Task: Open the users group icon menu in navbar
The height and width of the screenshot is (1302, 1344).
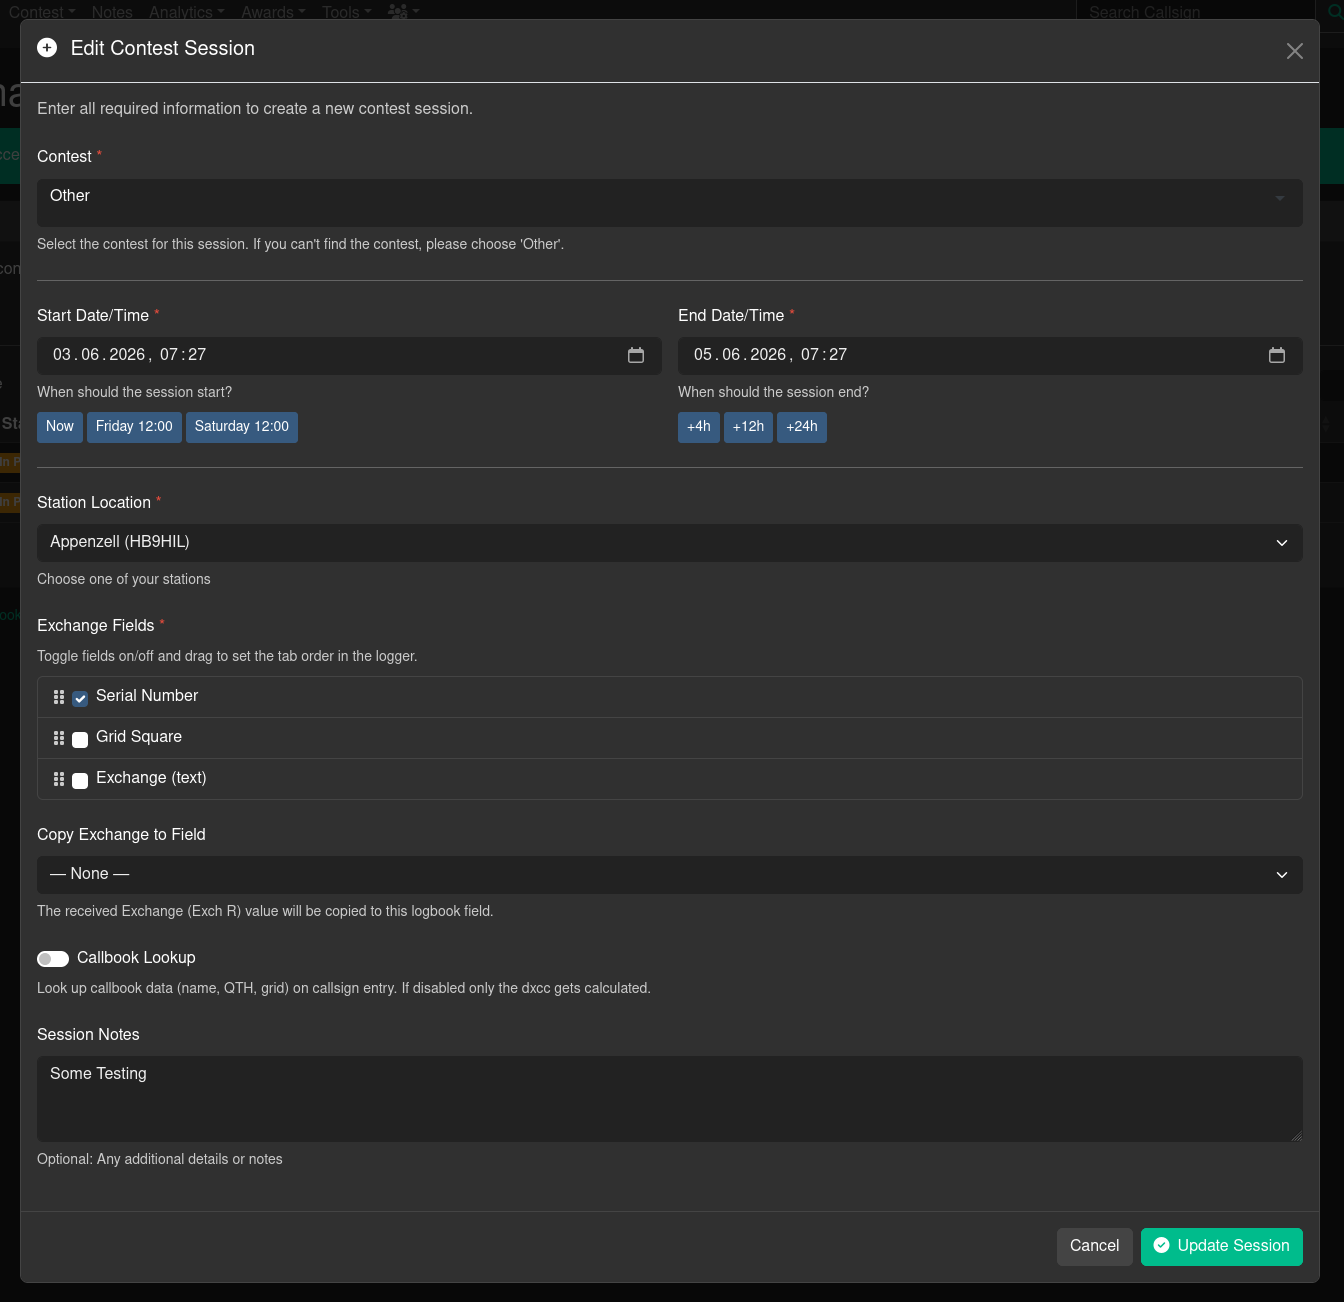Action: tap(404, 12)
